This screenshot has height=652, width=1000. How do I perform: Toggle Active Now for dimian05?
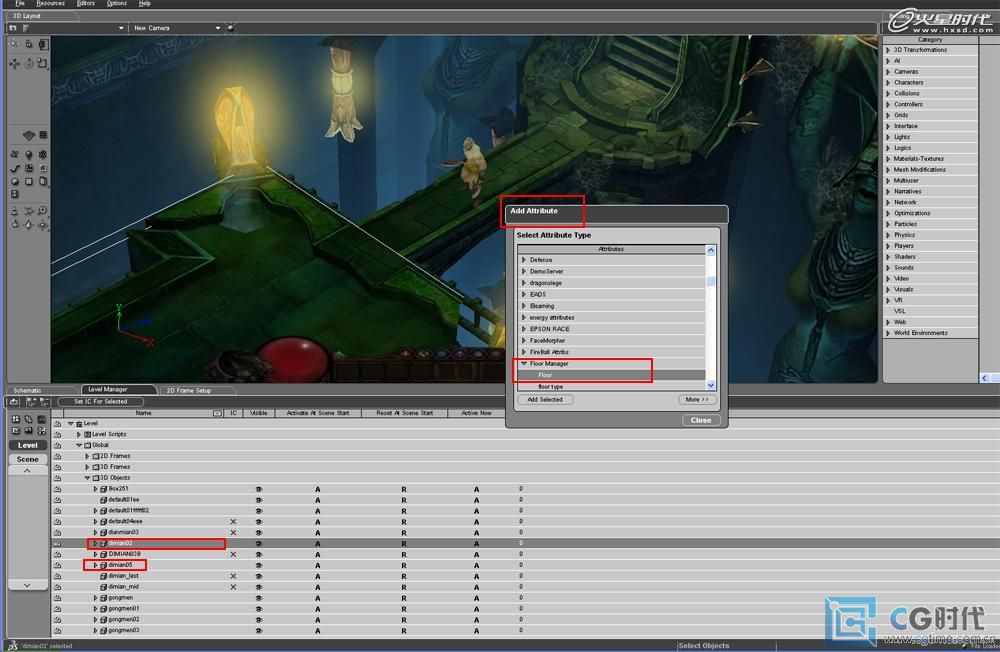(476, 565)
